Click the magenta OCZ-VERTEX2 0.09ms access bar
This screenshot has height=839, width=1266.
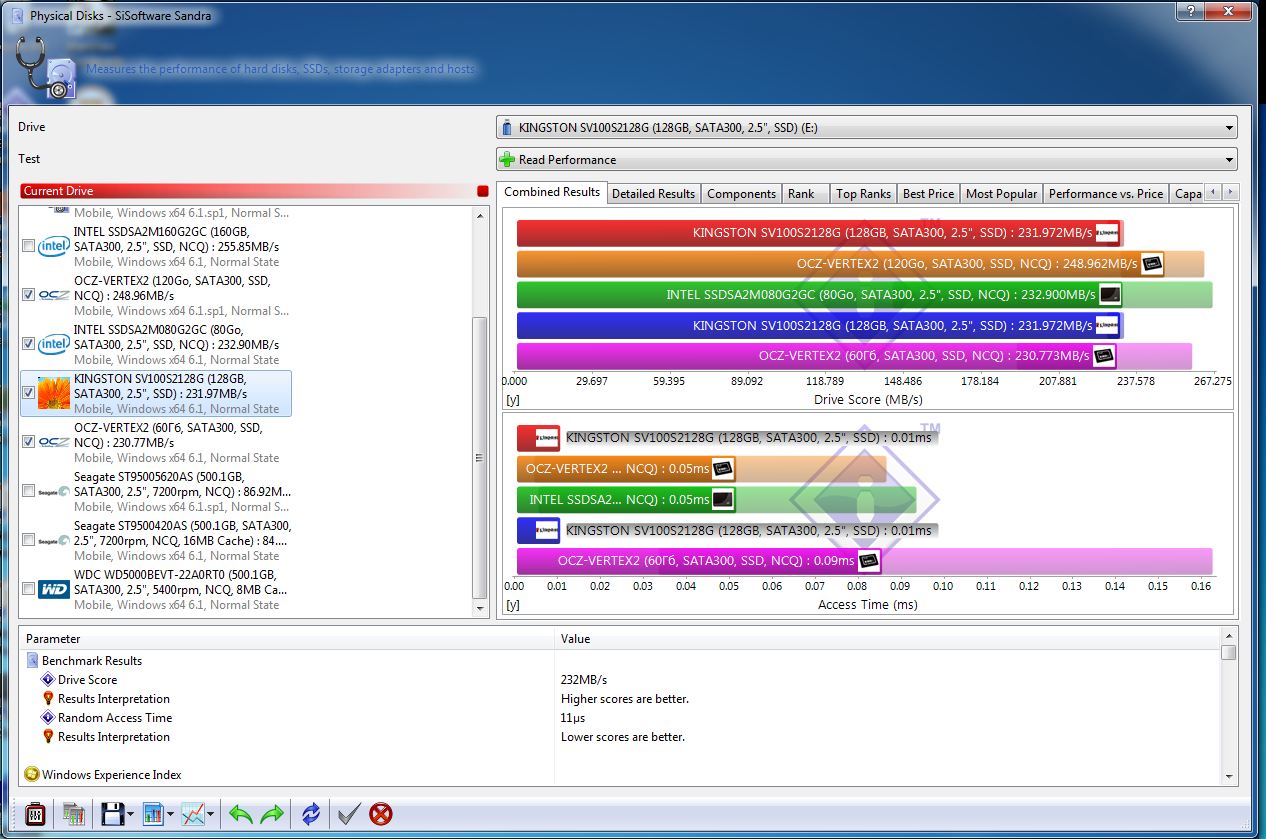(x=864, y=561)
